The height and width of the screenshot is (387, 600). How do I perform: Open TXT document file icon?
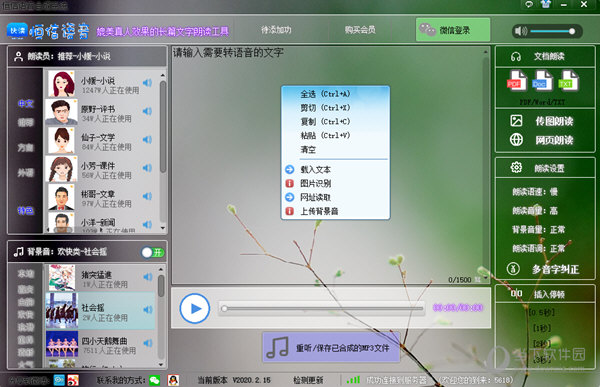point(568,81)
